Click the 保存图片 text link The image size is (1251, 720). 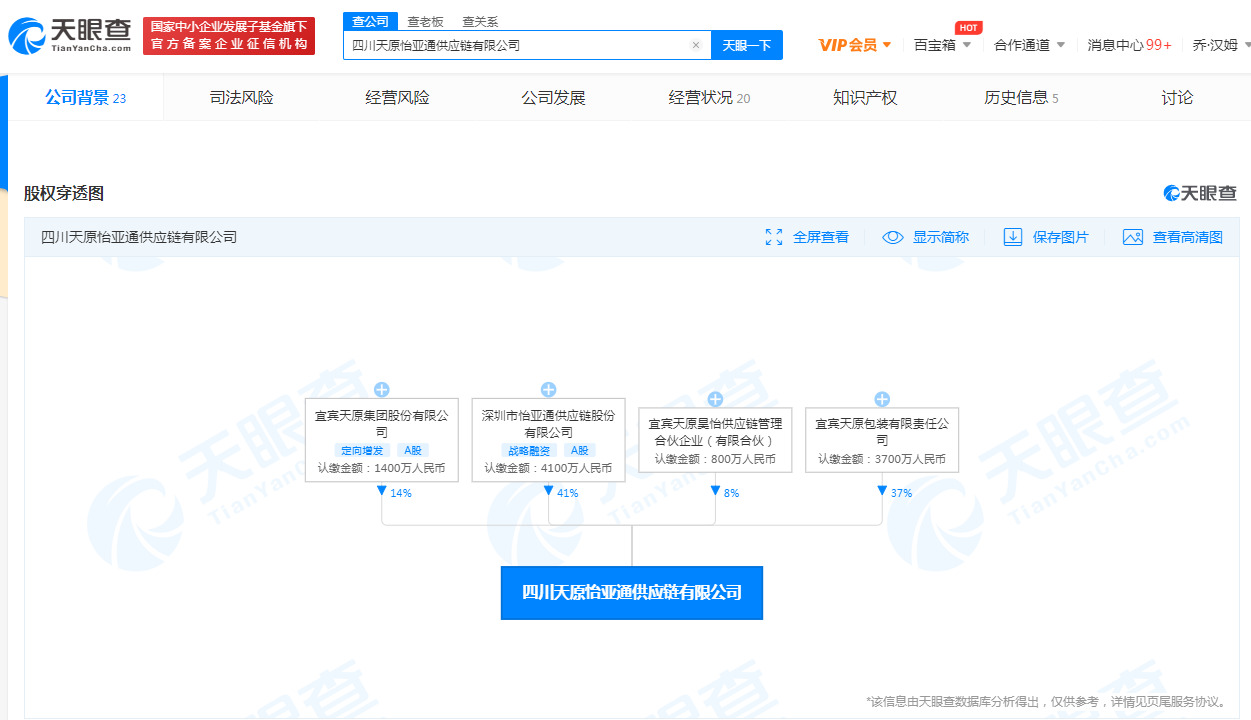coord(1061,237)
